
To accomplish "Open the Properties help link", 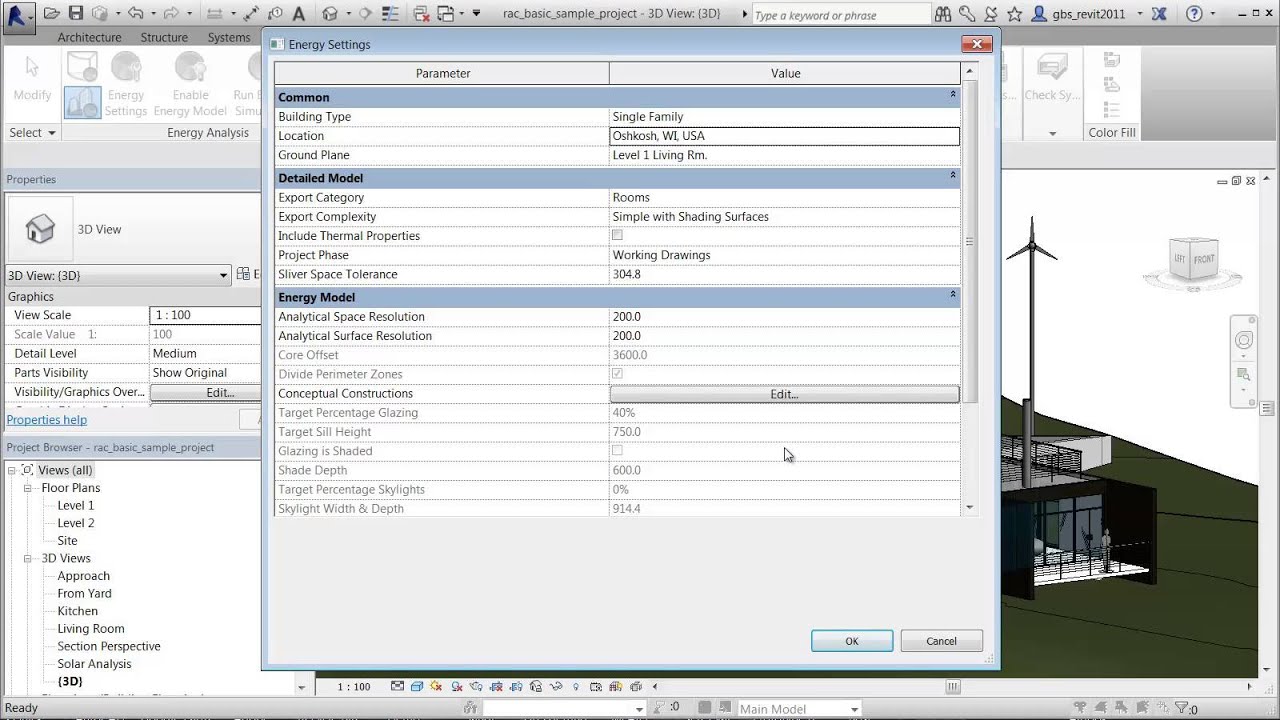I will click(x=46, y=419).
